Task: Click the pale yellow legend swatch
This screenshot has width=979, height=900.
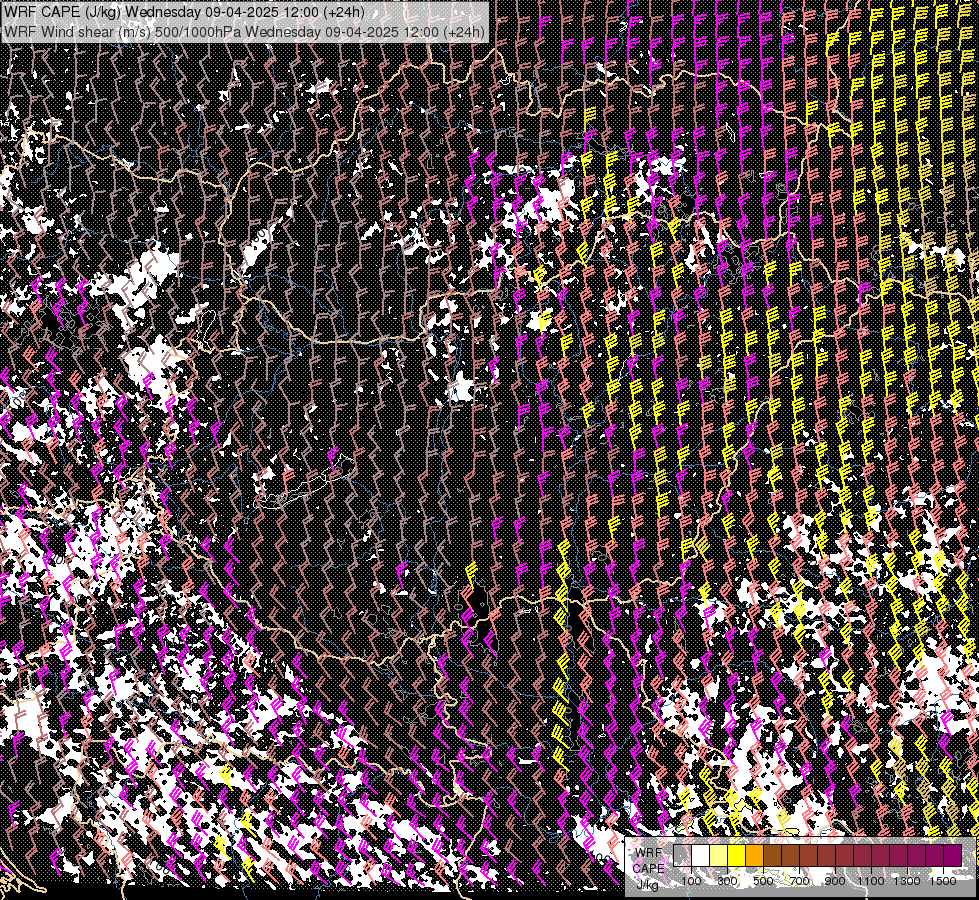Action: [x=719, y=855]
